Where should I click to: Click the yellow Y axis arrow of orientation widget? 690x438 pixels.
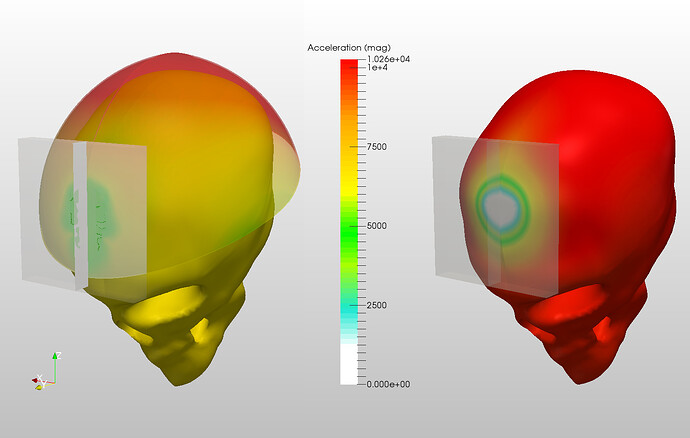(x=40, y=386)
